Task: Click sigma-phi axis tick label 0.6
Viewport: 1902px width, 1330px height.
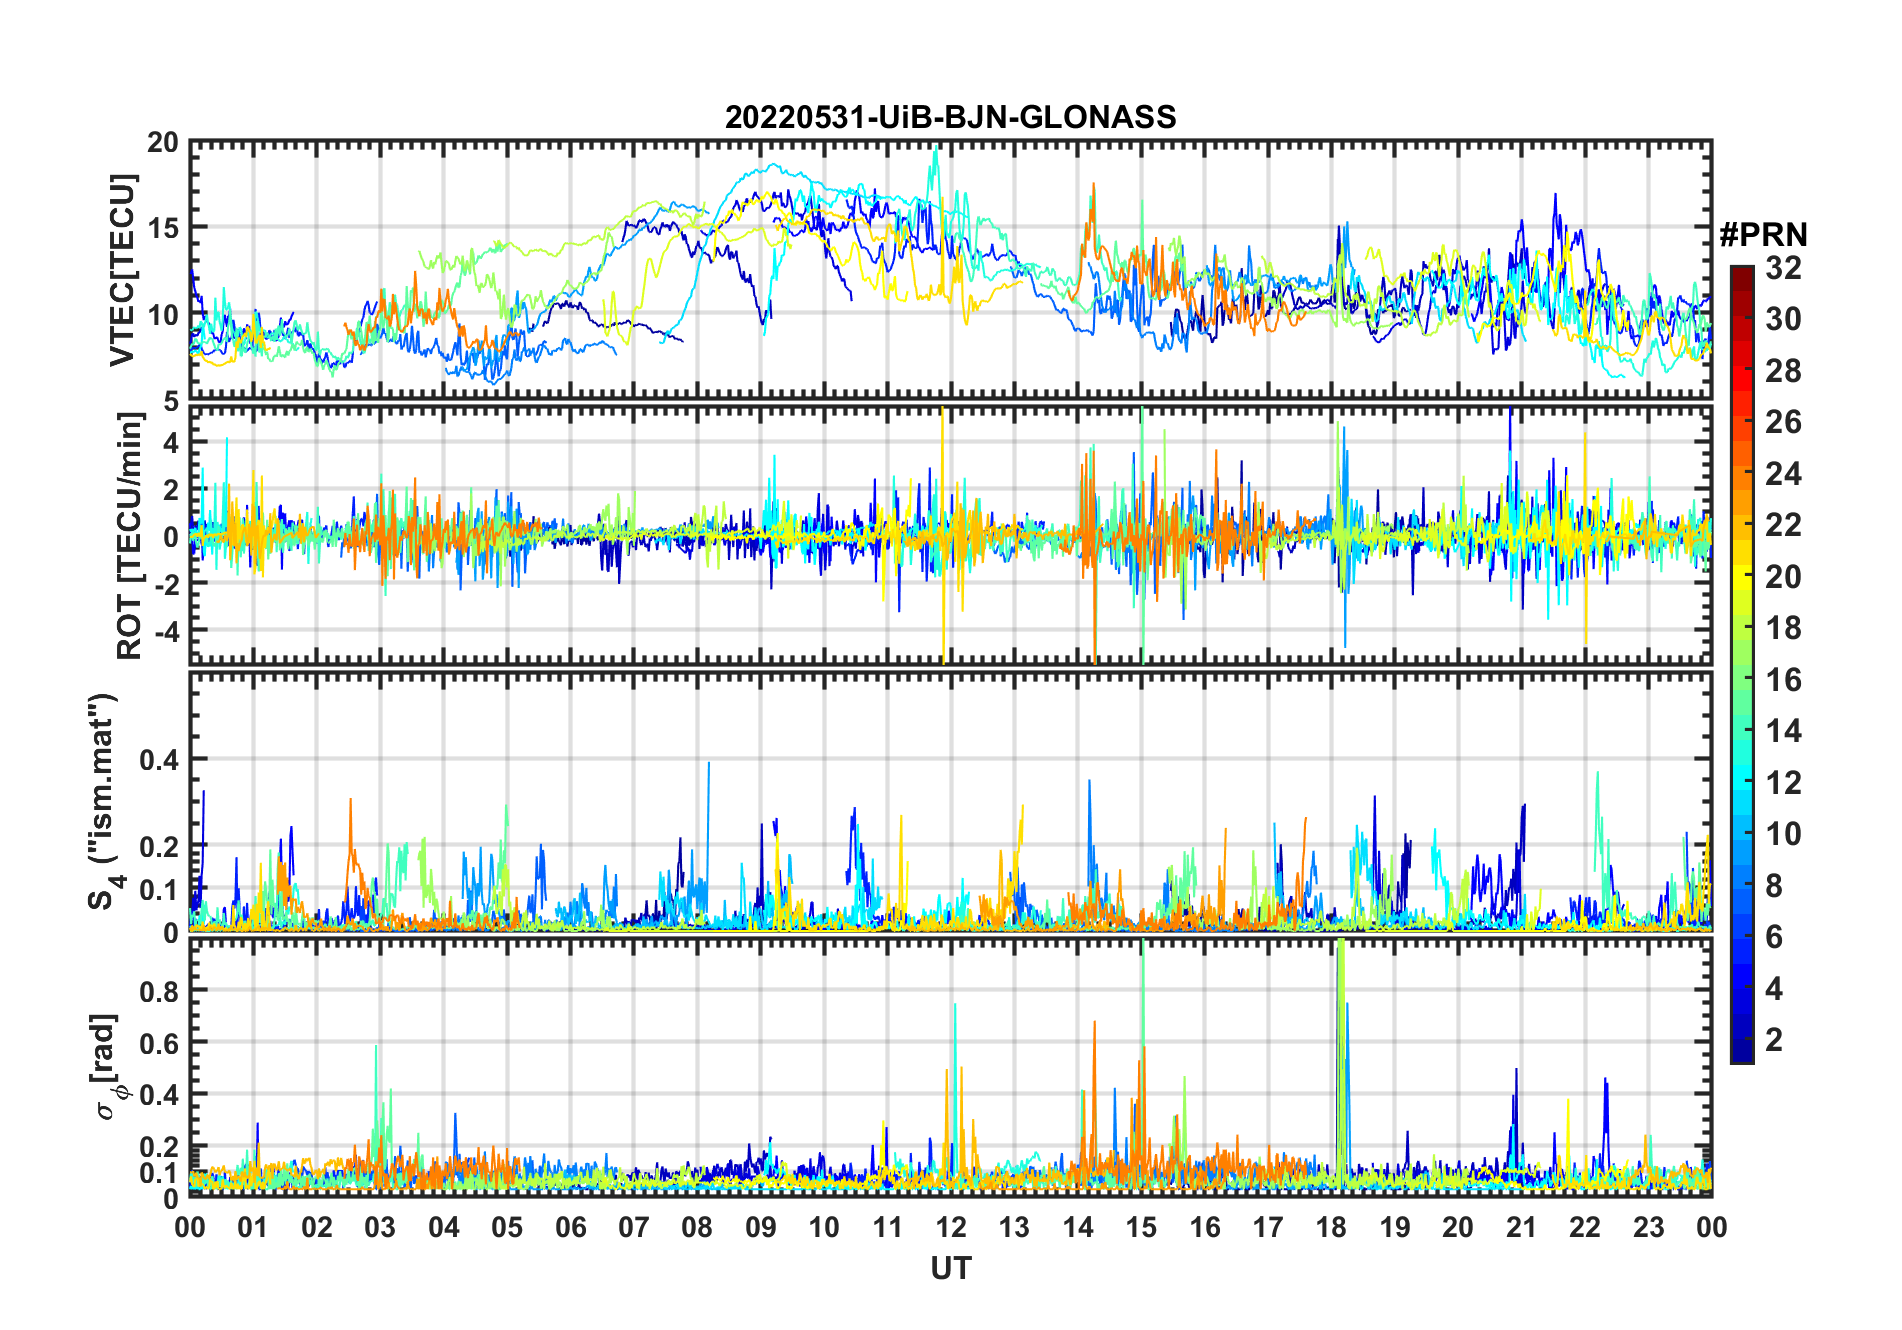Action: [x=159, y=1043]
